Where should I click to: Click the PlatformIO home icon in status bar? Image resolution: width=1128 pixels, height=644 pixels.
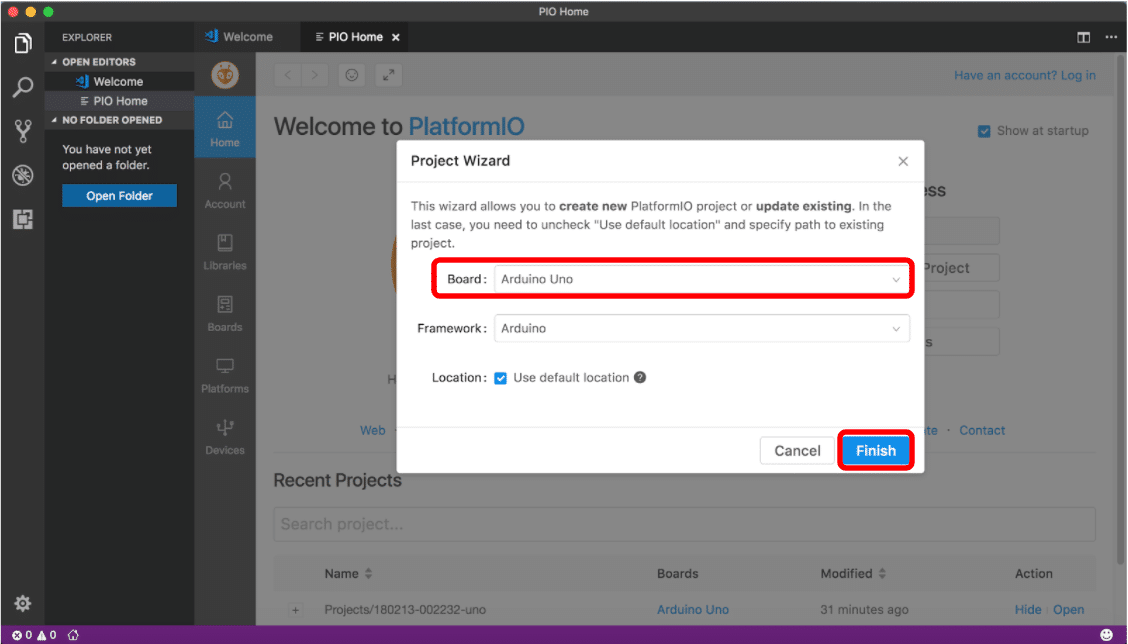click(73, 635)
